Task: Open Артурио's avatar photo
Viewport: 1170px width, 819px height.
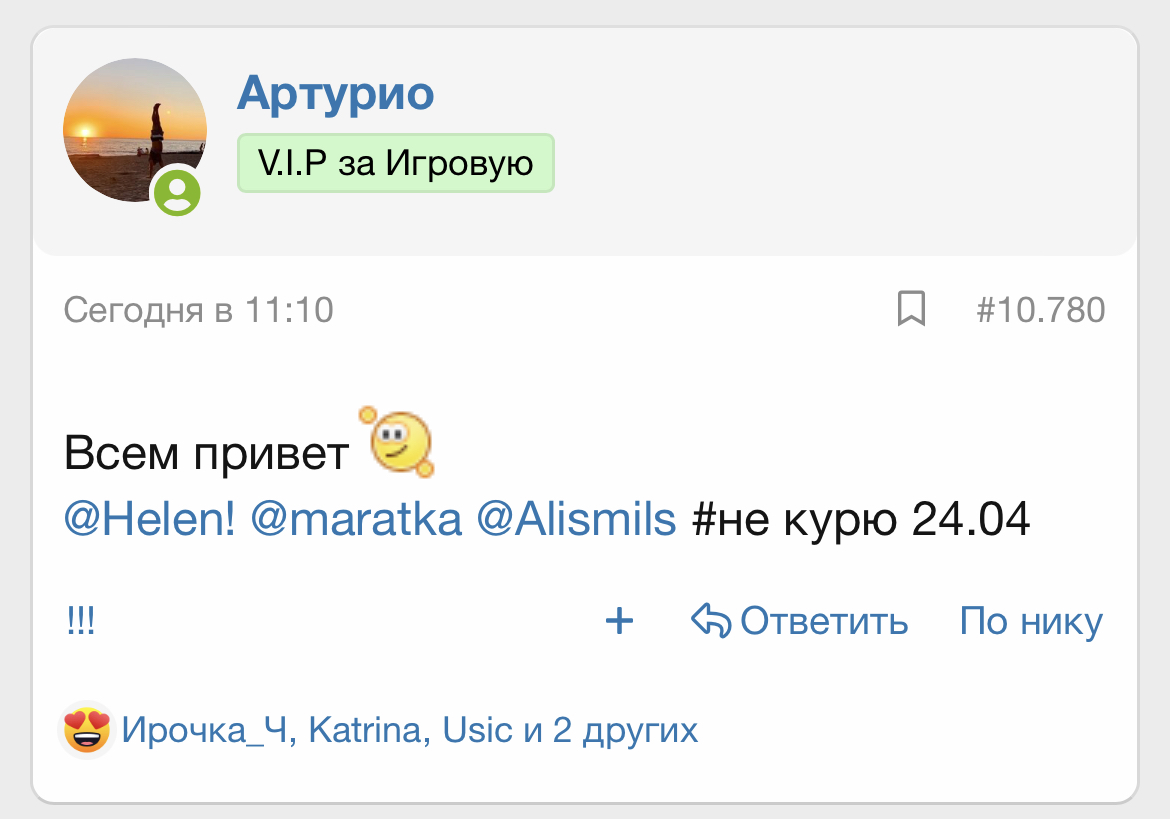Action: point(134,128)
